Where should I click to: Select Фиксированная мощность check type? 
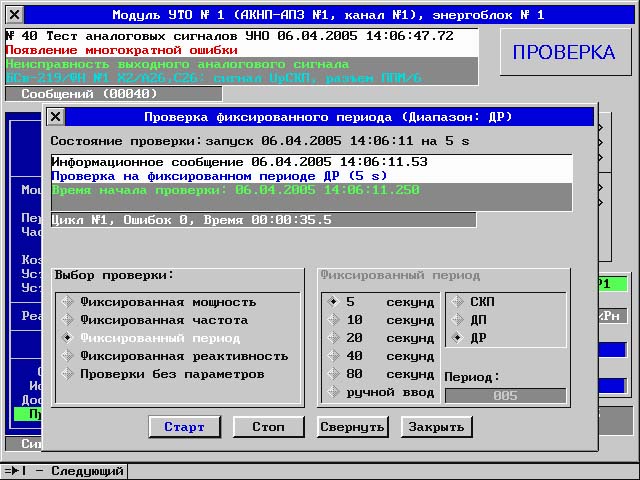[x=68, y=302]
